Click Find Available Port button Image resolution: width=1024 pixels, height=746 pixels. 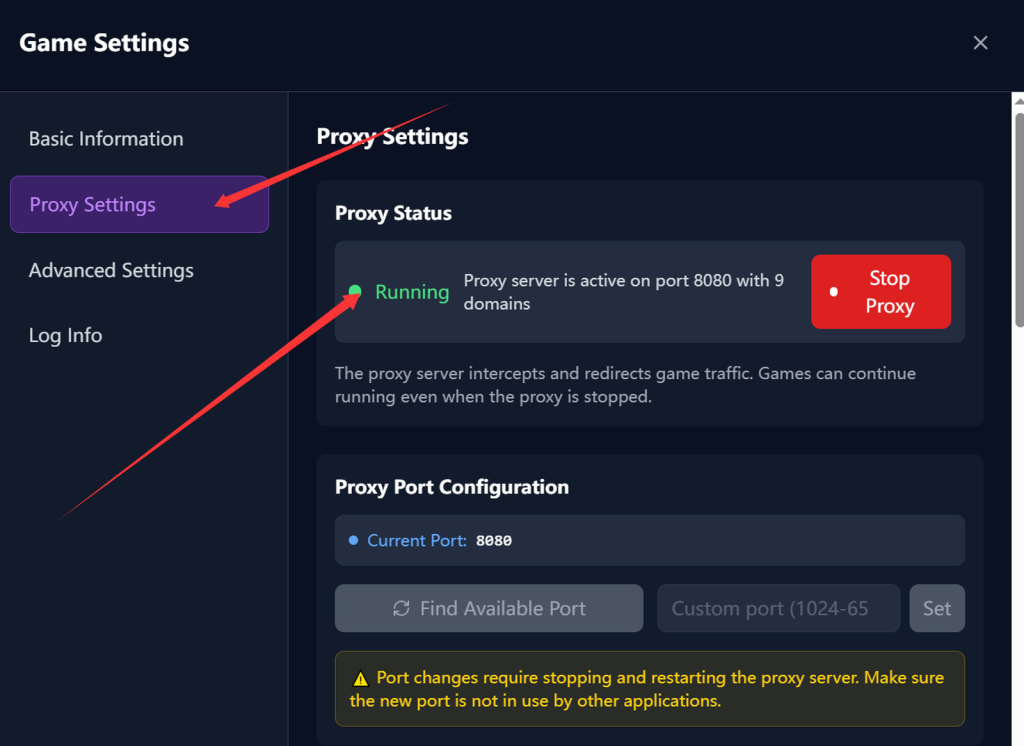click(x=489, y=608)
